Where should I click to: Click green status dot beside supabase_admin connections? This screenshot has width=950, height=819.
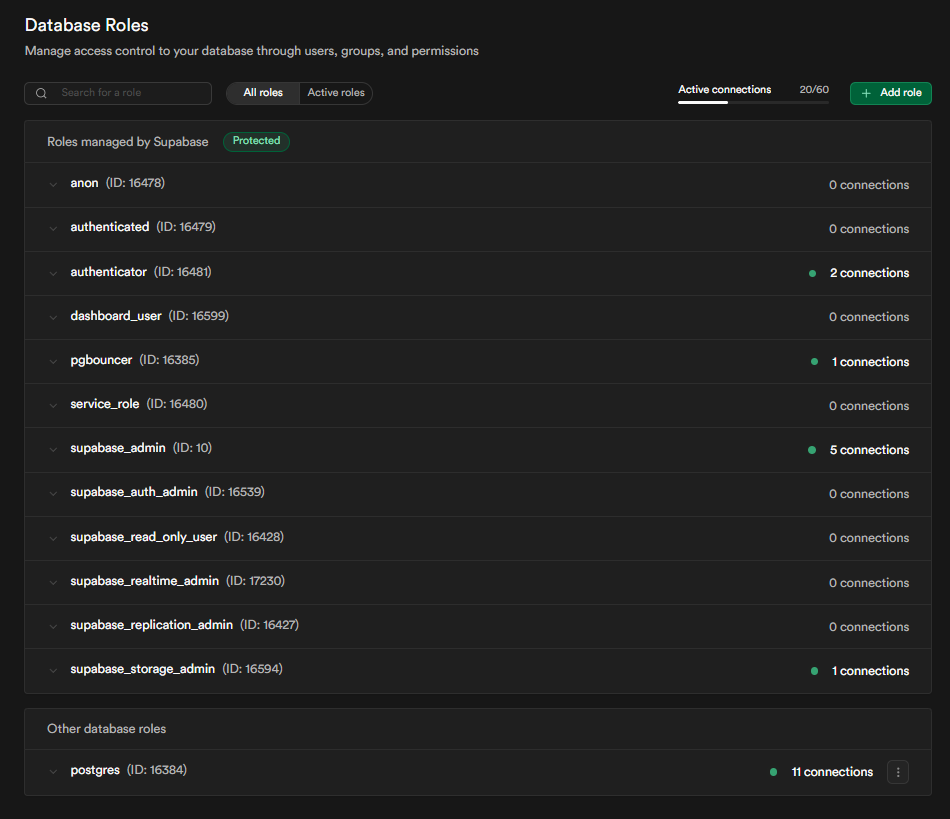[x=812, y=450]
